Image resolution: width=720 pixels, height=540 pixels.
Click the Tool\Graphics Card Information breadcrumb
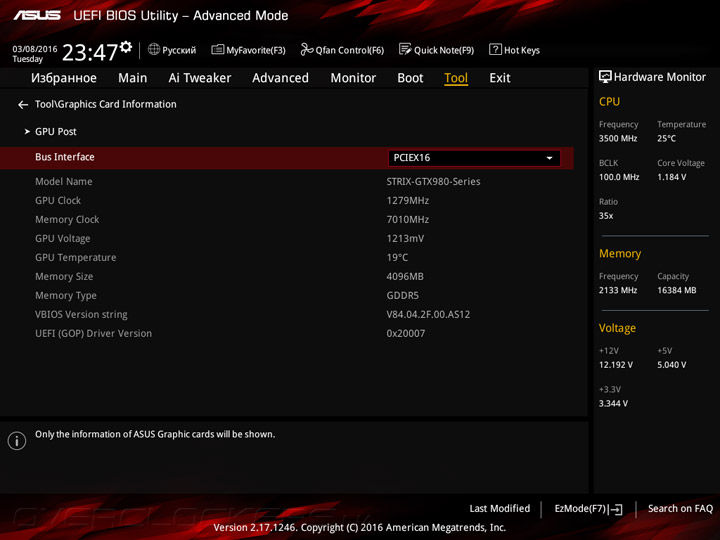[x=106, y=105]
